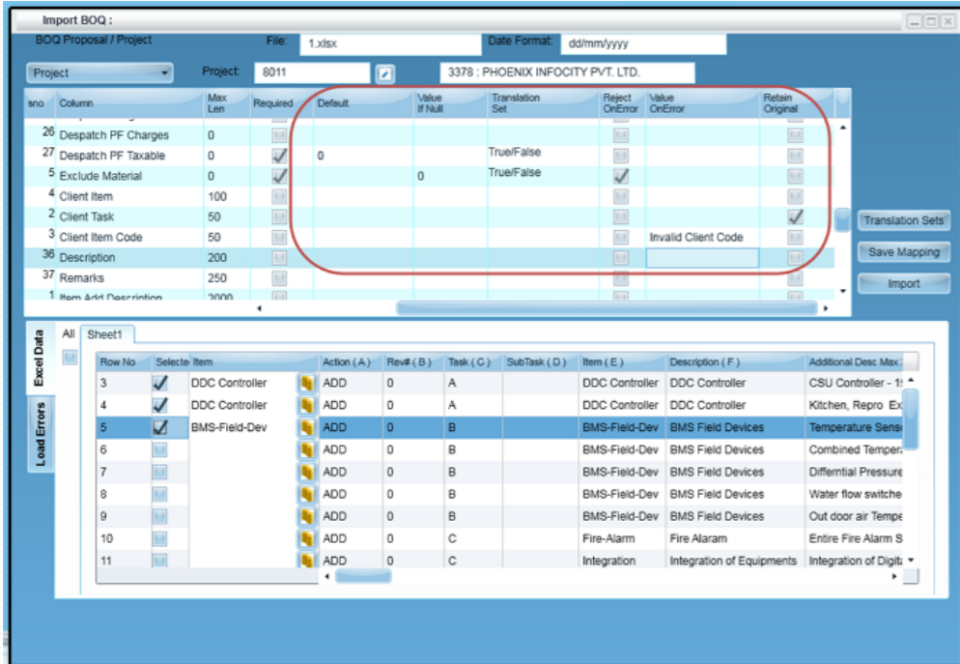960x664 pixels.
Task: Click the Translation Set column header
Action: tap(543, 103)
